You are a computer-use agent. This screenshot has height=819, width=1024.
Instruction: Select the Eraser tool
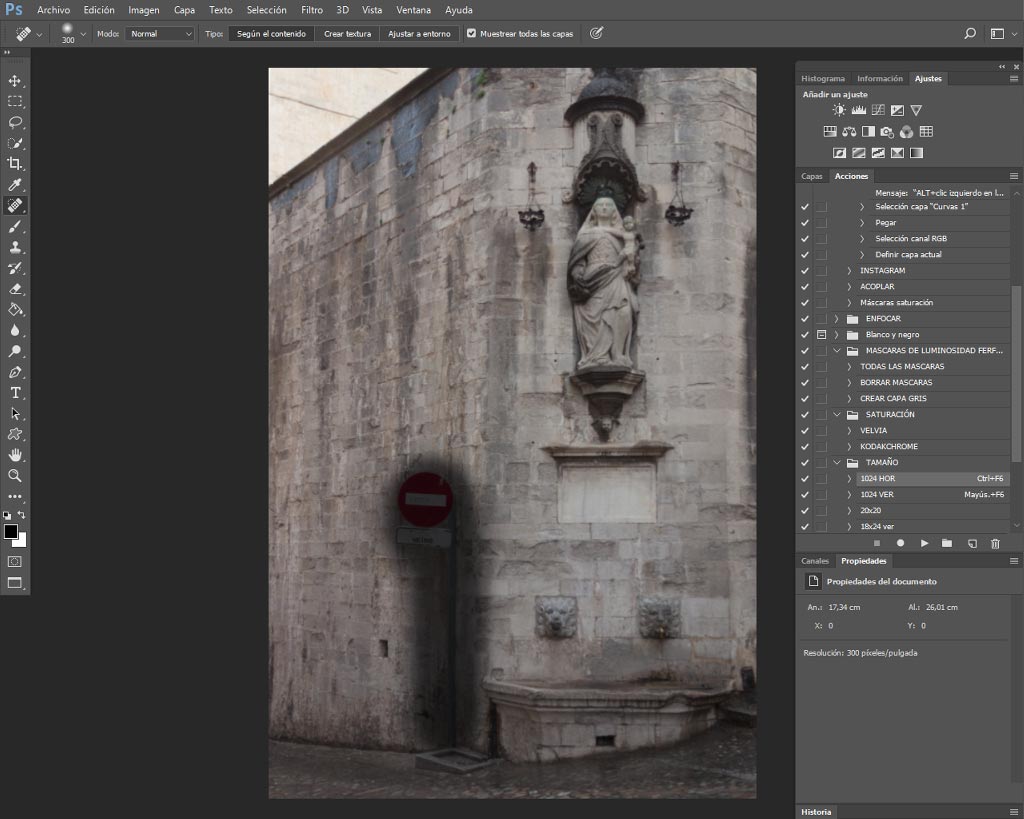(x=14, y=289)
